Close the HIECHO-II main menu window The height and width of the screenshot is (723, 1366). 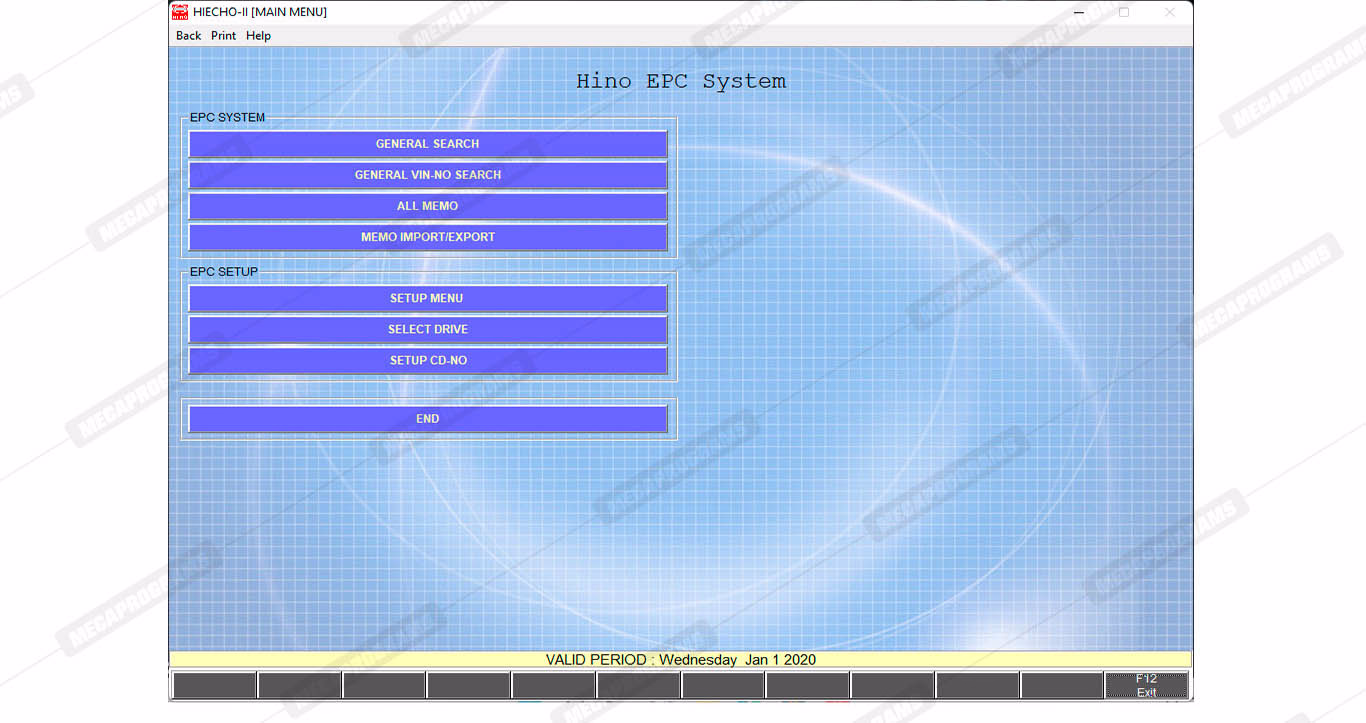coord(1169,12)
